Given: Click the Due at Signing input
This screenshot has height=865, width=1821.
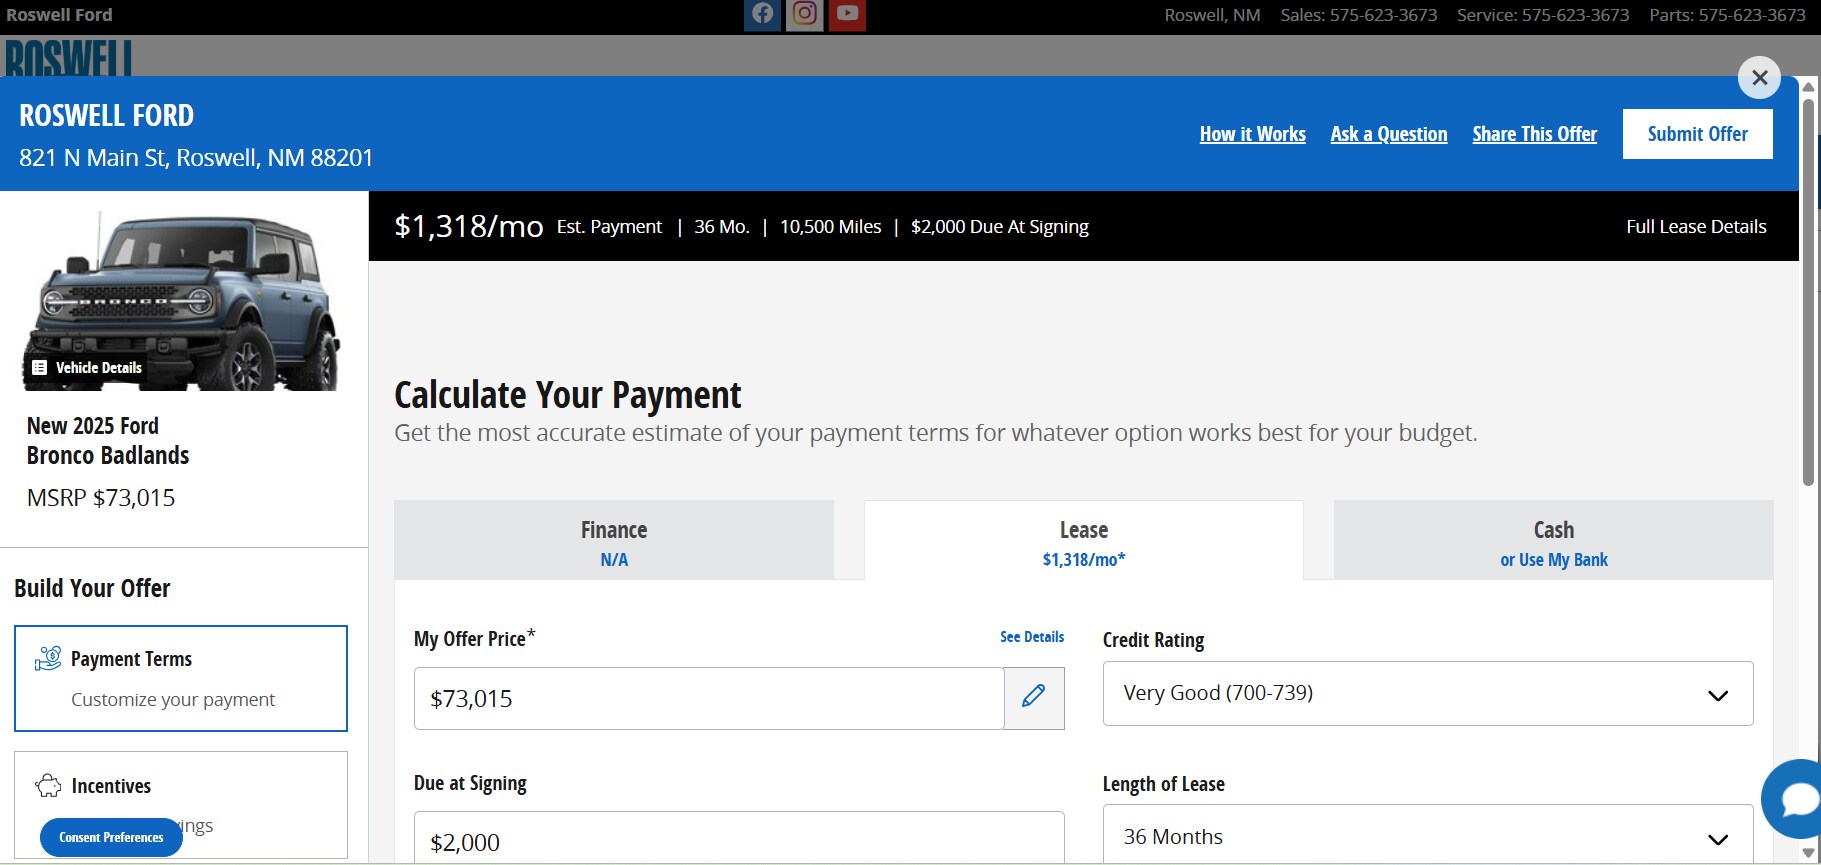Looking at the screenshot, I should (x=739, y=838).
